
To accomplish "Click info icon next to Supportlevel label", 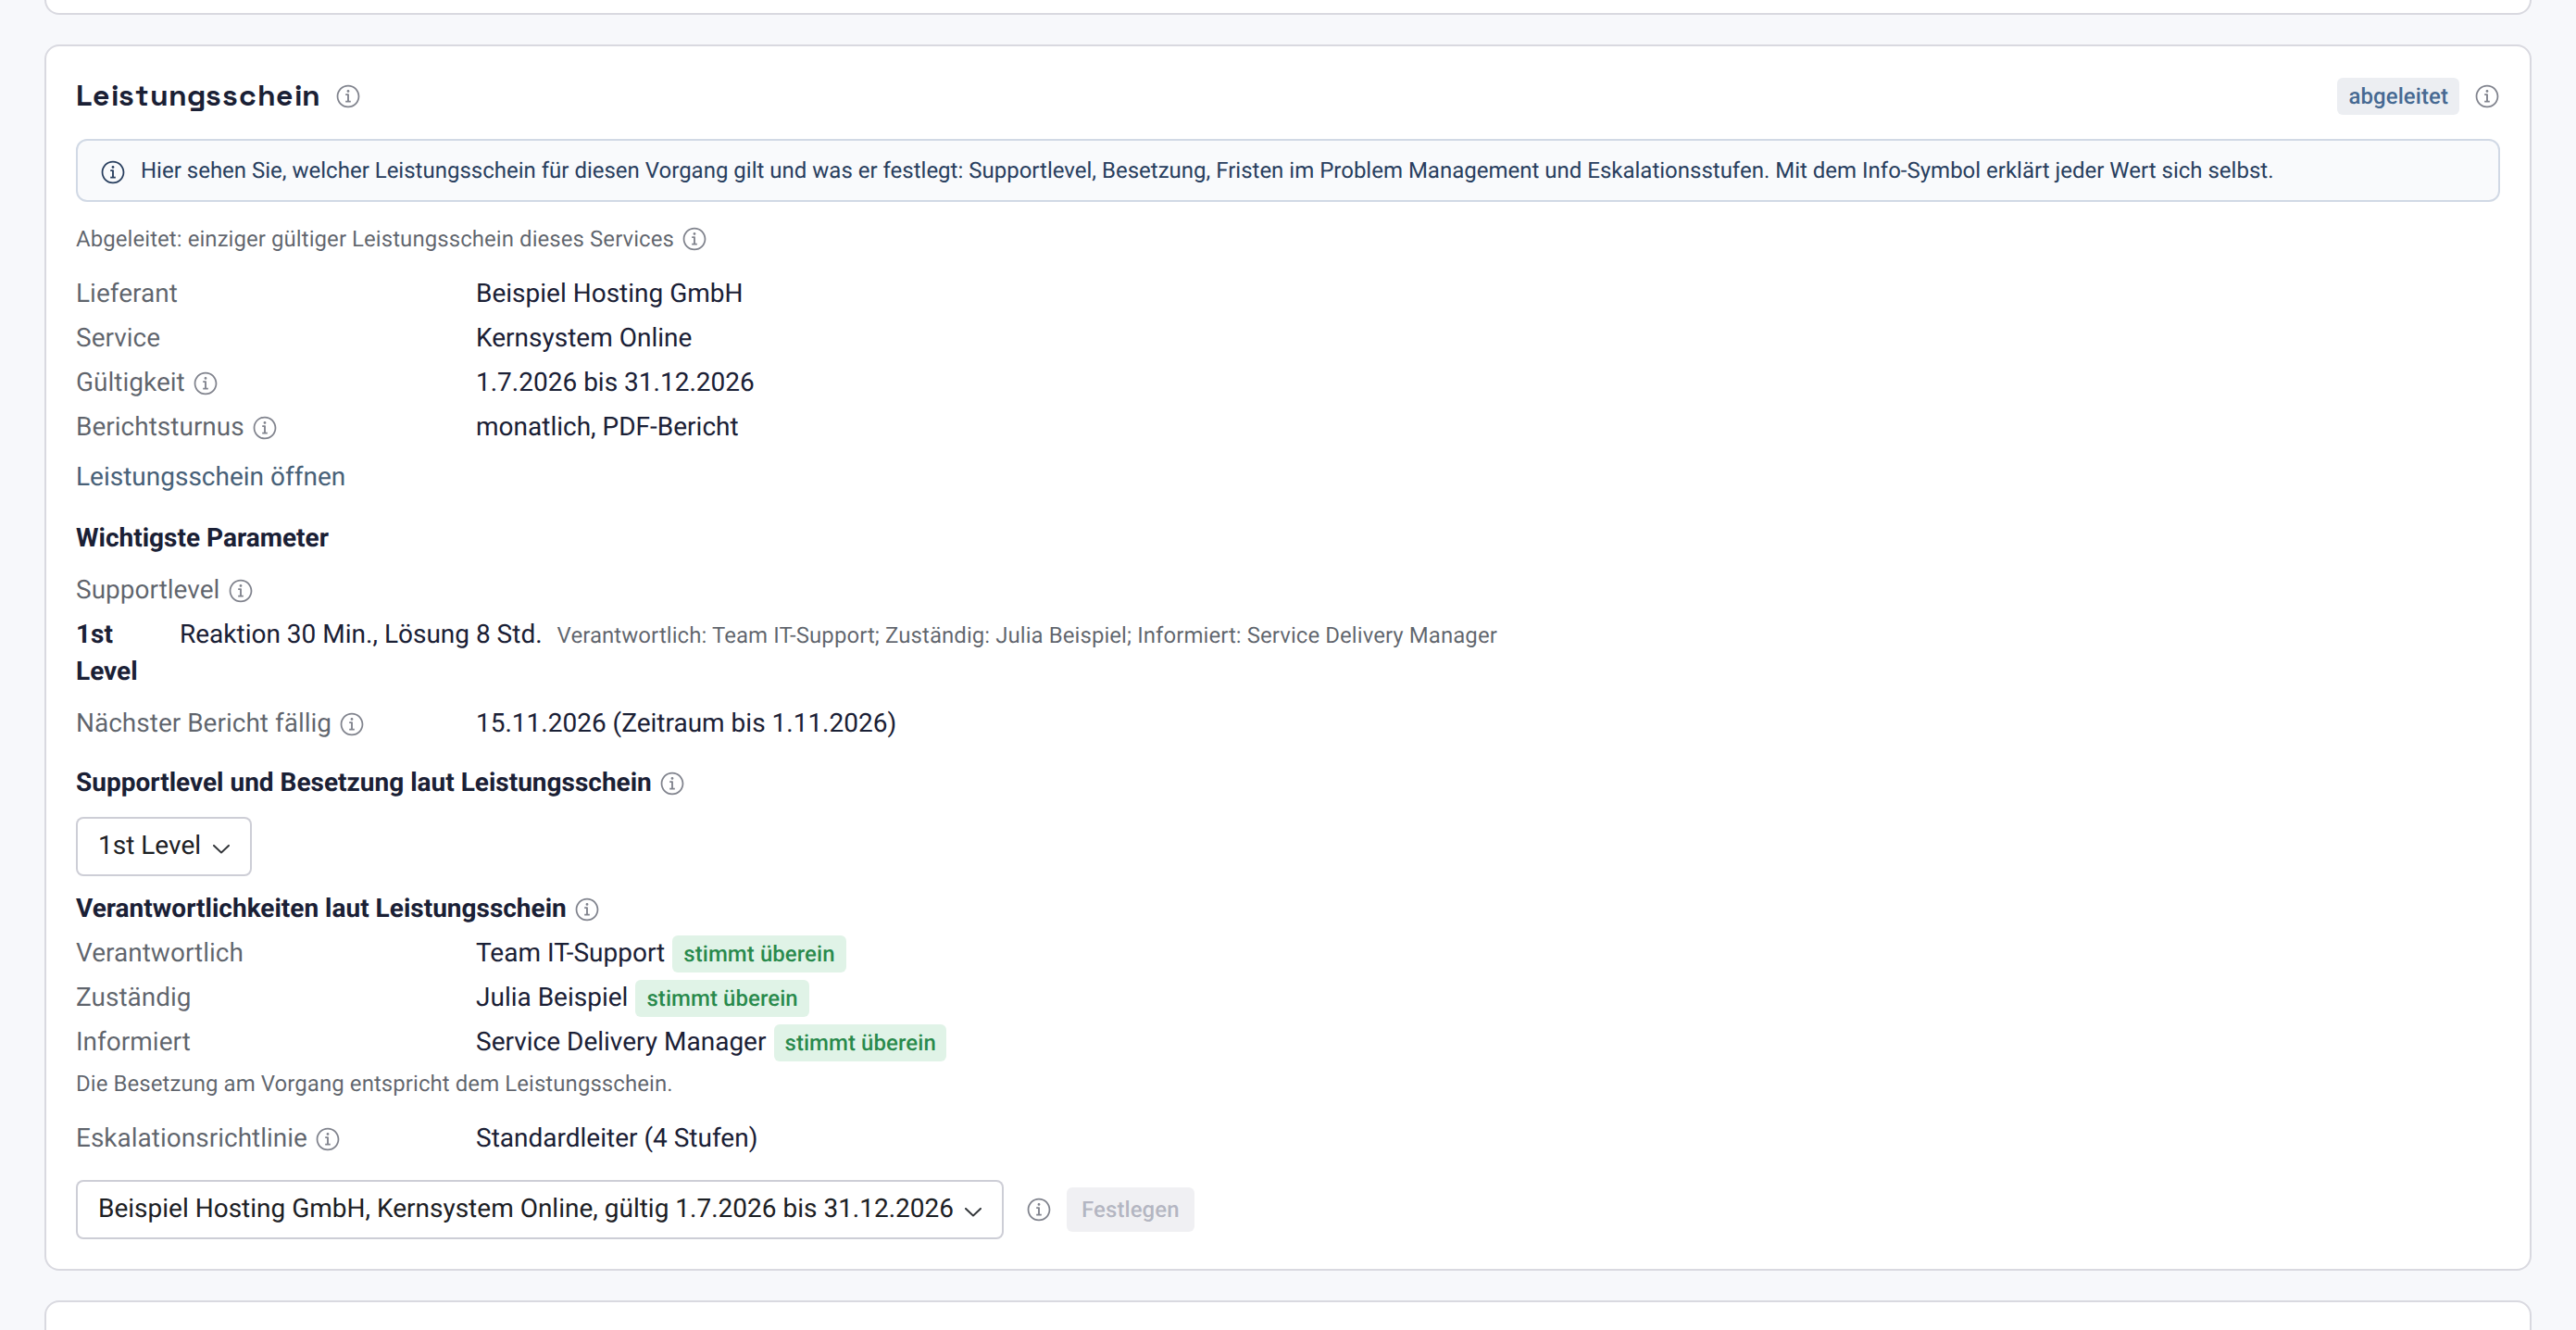I will click(240, 591).
